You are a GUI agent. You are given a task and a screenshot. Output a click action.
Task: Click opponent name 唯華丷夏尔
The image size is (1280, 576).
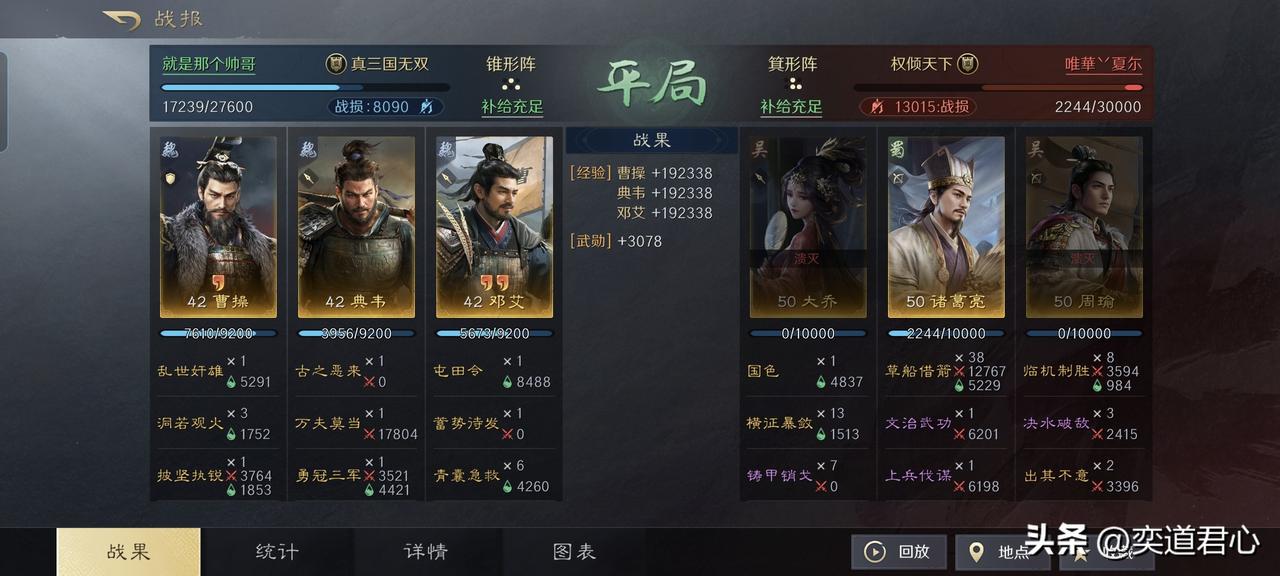click(x=1103, y=64)
